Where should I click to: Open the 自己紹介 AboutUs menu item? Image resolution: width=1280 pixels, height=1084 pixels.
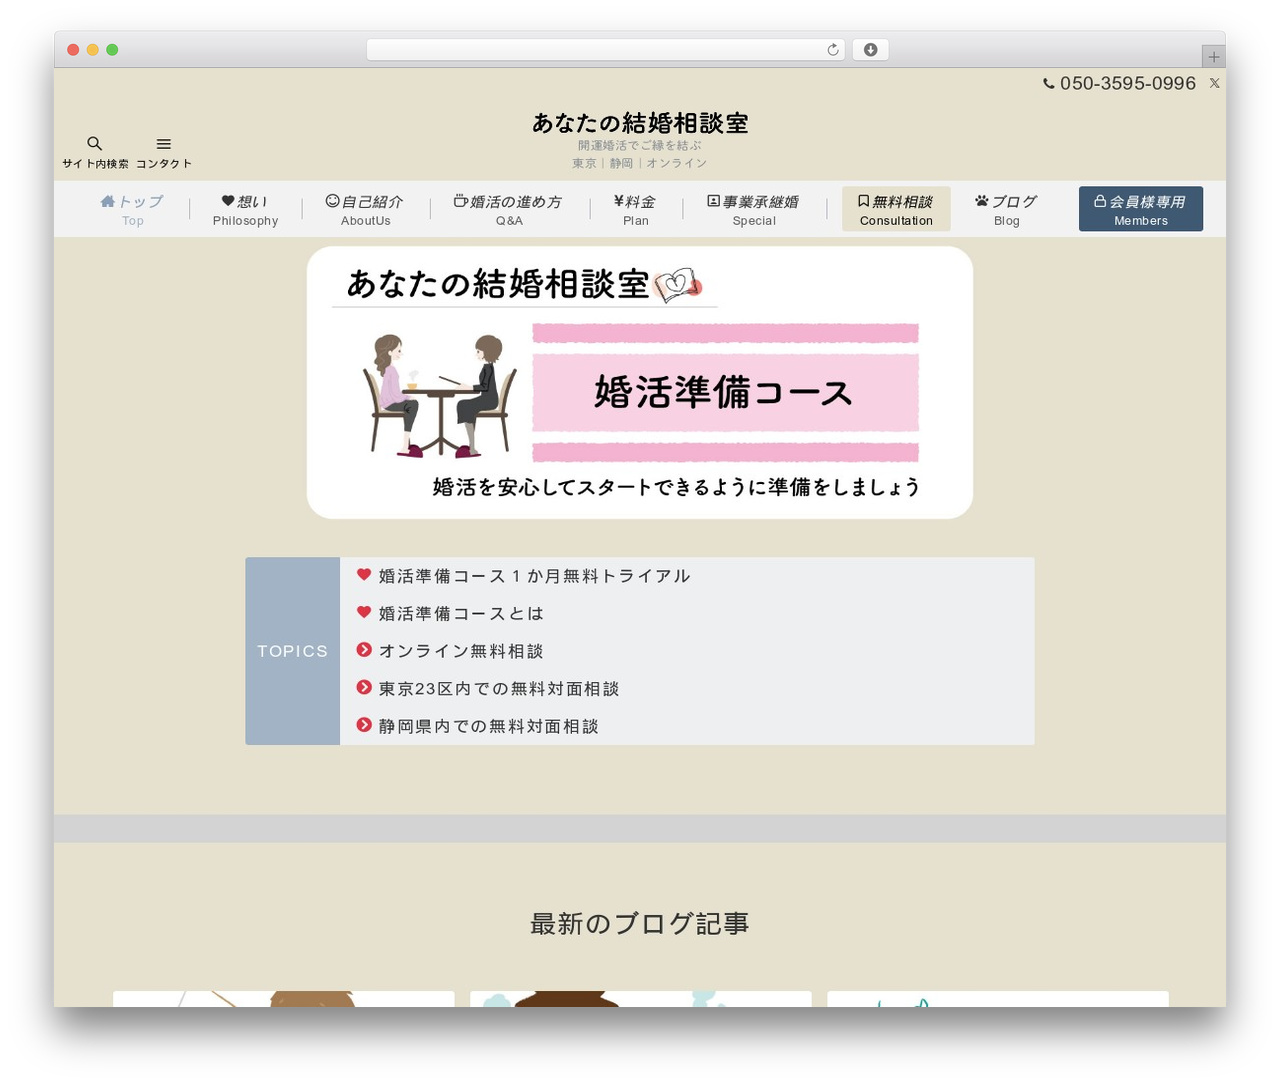[x=365, y=210]
